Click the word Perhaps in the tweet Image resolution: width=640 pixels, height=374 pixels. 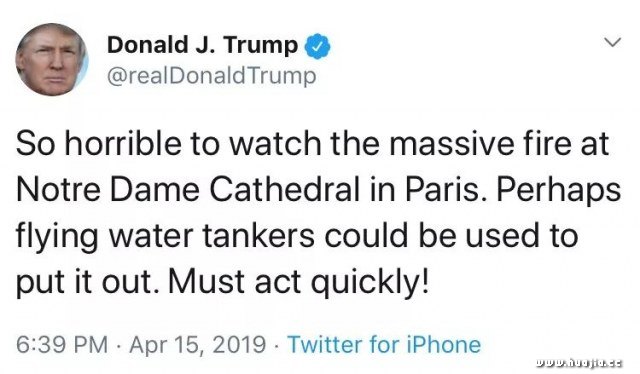(559, 191)
